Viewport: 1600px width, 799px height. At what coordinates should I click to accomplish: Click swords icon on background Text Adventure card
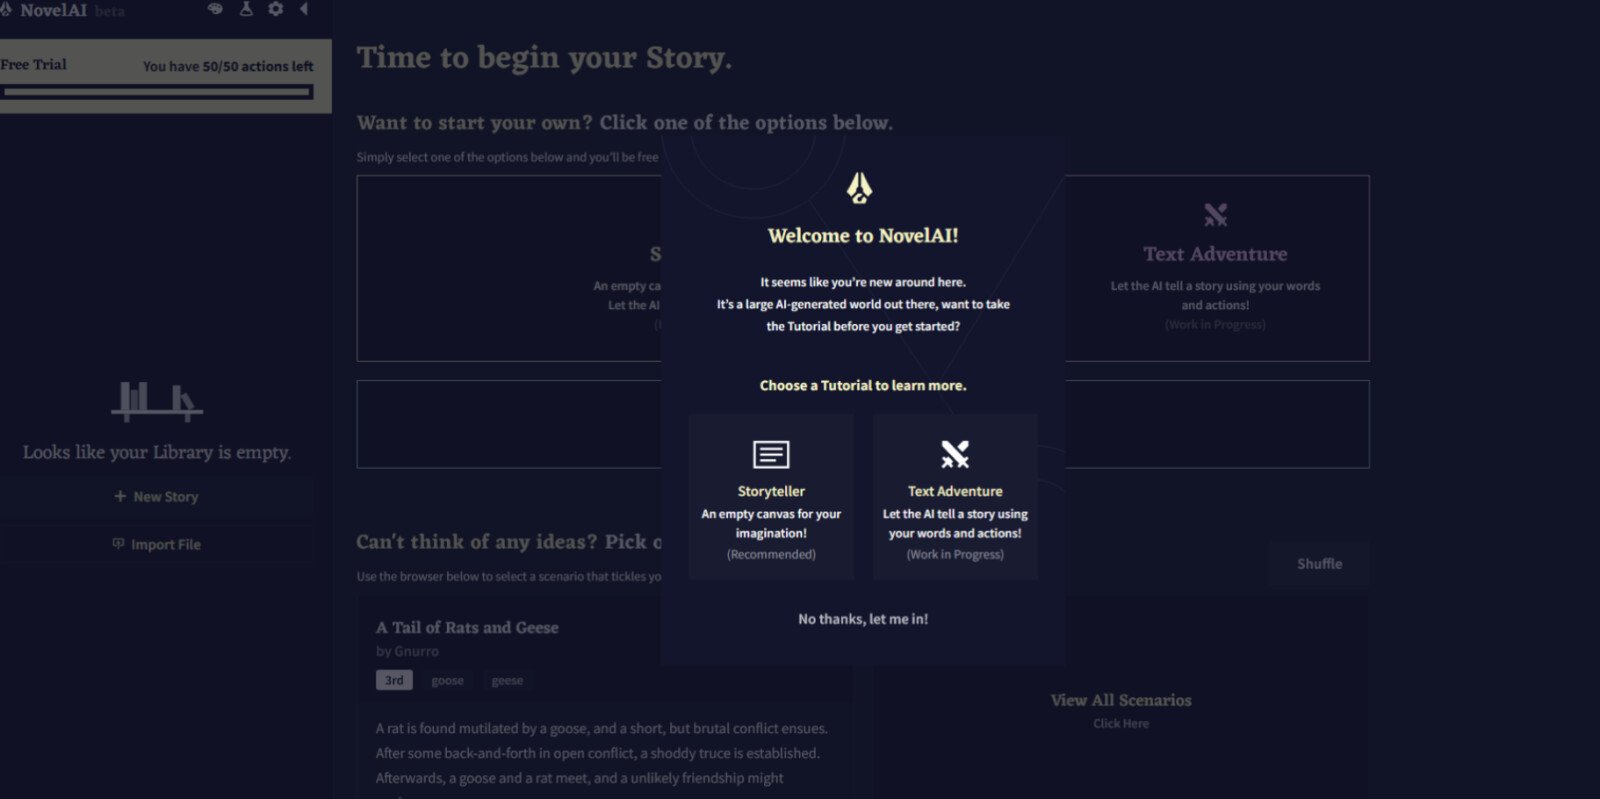click(1215, 215)
